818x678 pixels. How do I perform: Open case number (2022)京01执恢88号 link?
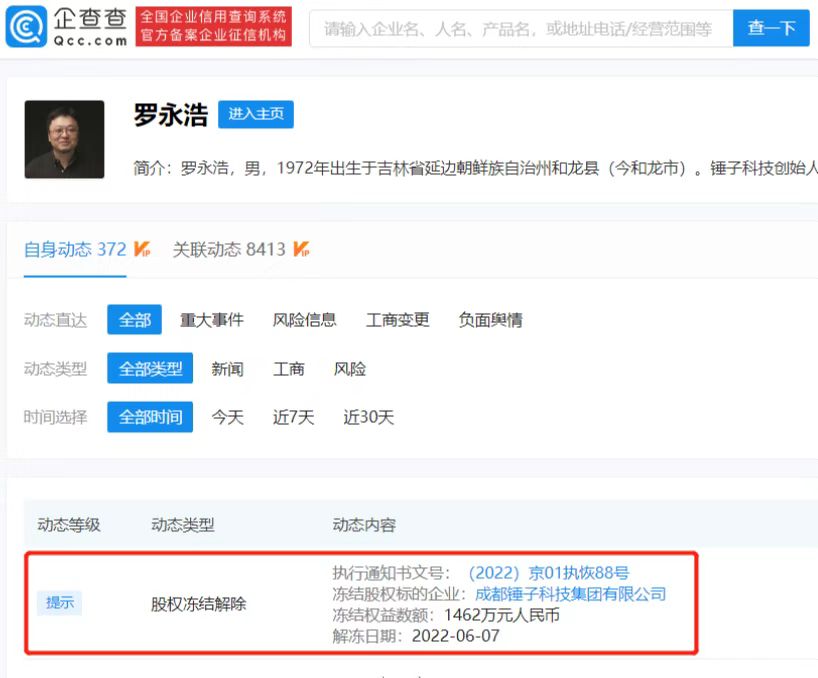(548, 573)
